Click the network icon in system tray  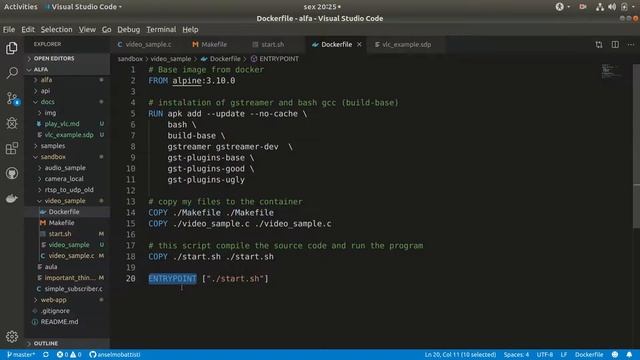599,7
